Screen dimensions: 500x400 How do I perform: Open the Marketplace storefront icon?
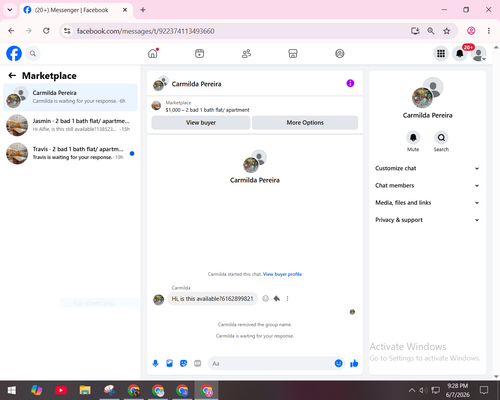coord(293,53)
